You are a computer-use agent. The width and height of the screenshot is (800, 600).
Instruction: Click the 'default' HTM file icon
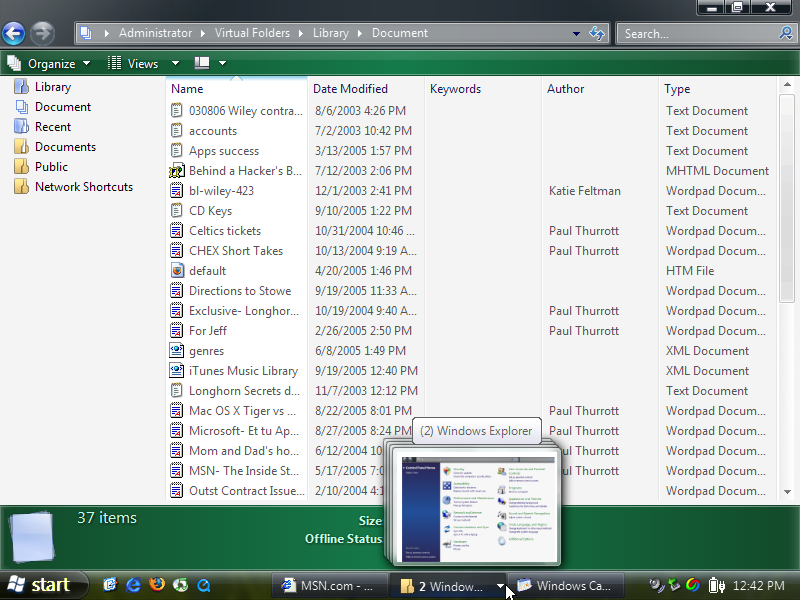[177, 271]
